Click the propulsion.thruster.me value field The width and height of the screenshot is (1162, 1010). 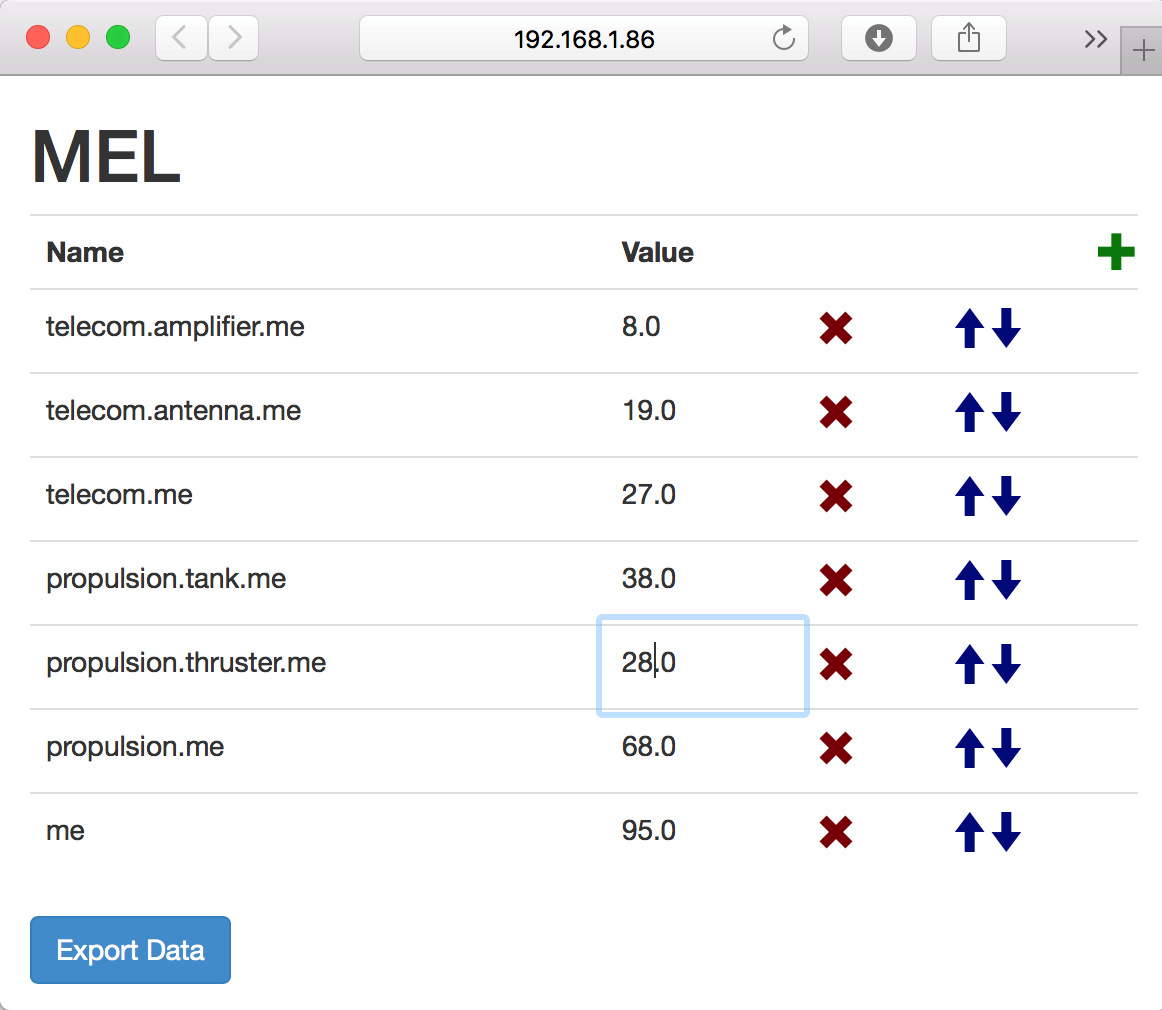coord(702,664)
